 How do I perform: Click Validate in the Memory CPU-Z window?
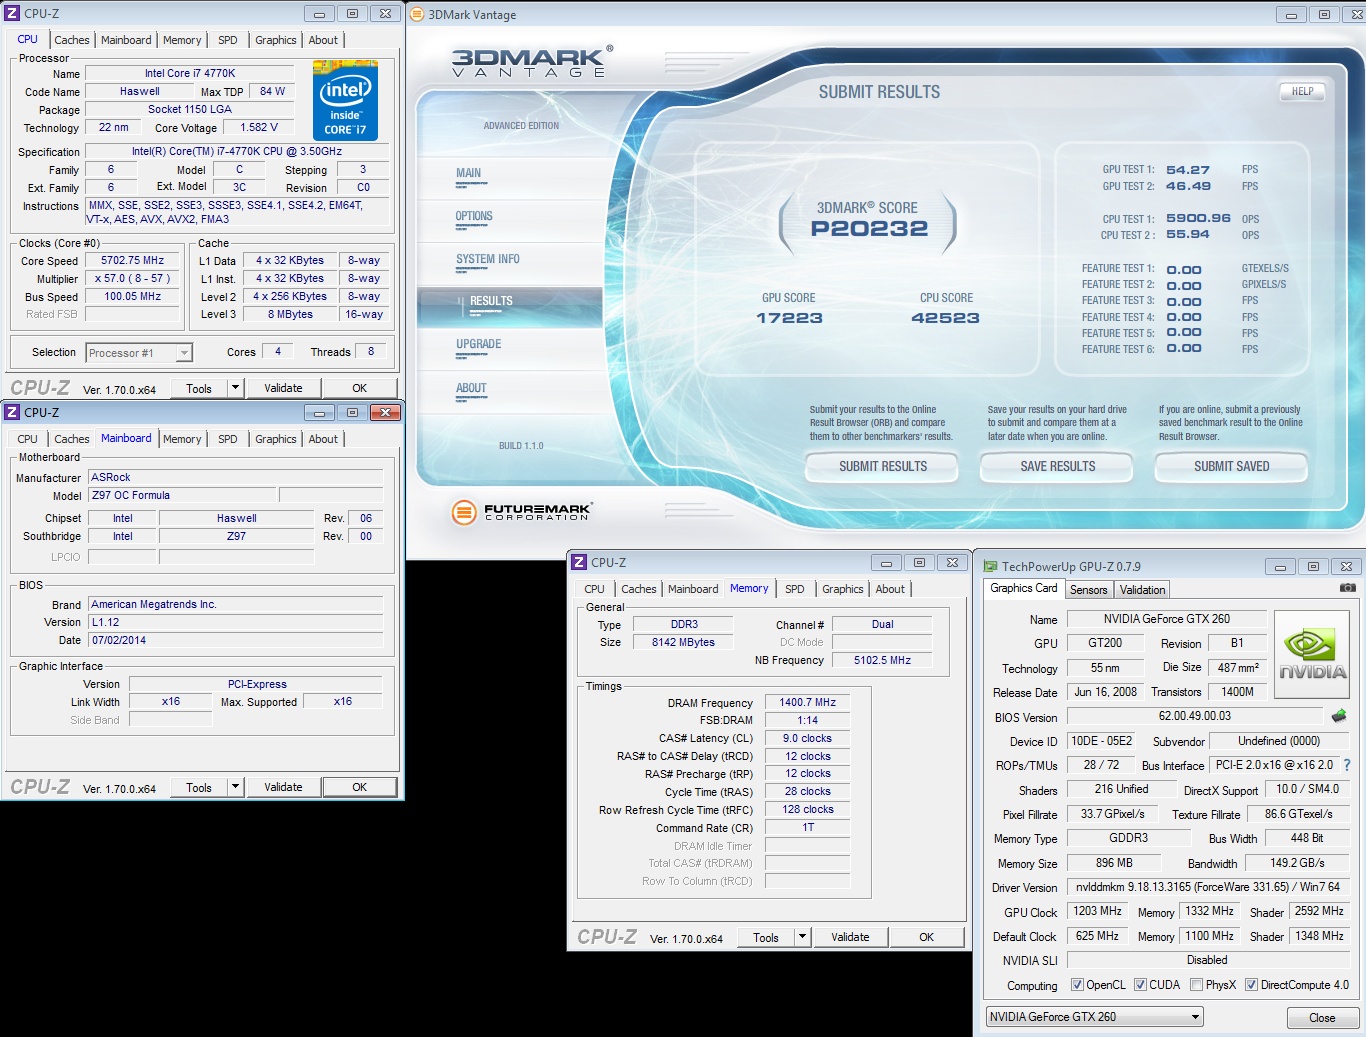850,937
